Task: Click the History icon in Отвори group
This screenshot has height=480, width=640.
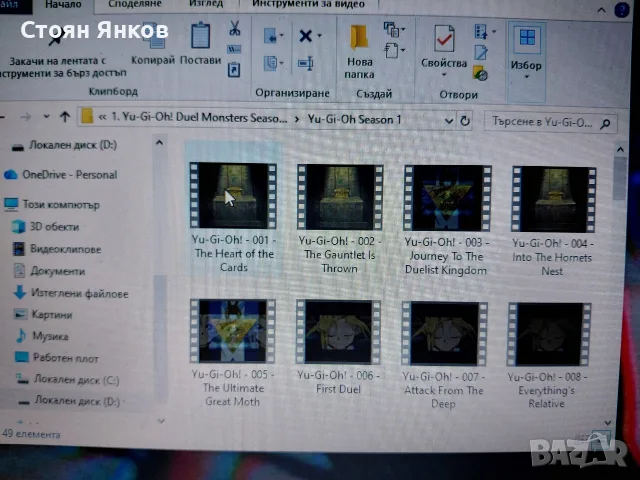Action: click(480, 73)
